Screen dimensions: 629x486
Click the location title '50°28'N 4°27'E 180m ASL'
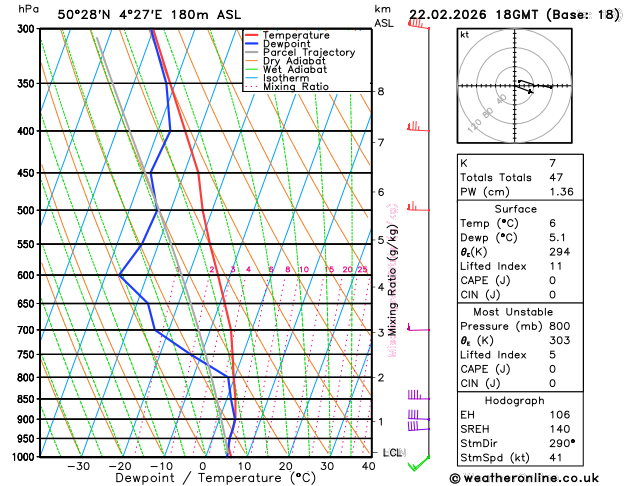(149, 15)
